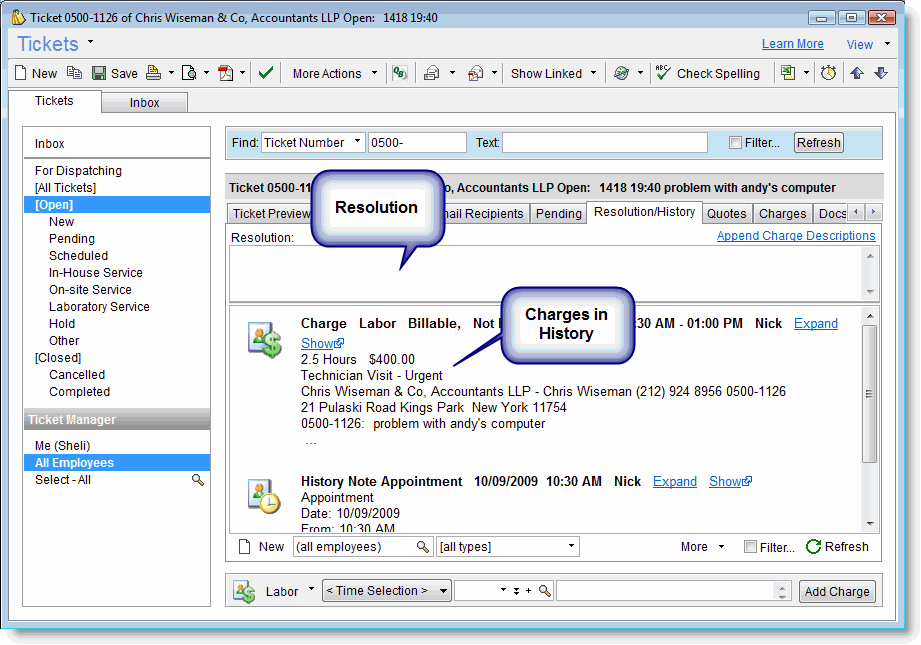Viewport: 921px width, 645px height.
Task: Click the PDF export icon
Action: (226, 73)
